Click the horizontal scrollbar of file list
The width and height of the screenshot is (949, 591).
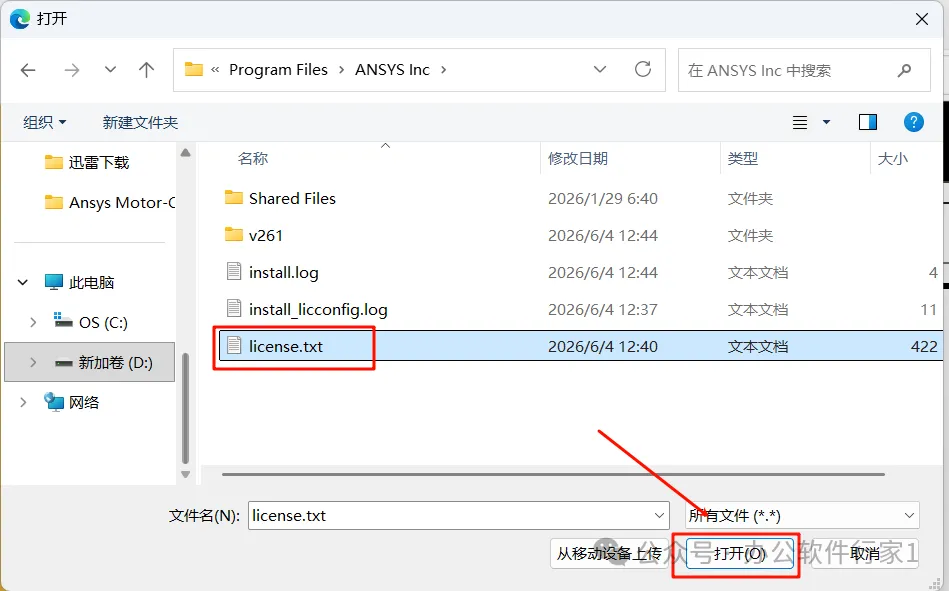553,474
